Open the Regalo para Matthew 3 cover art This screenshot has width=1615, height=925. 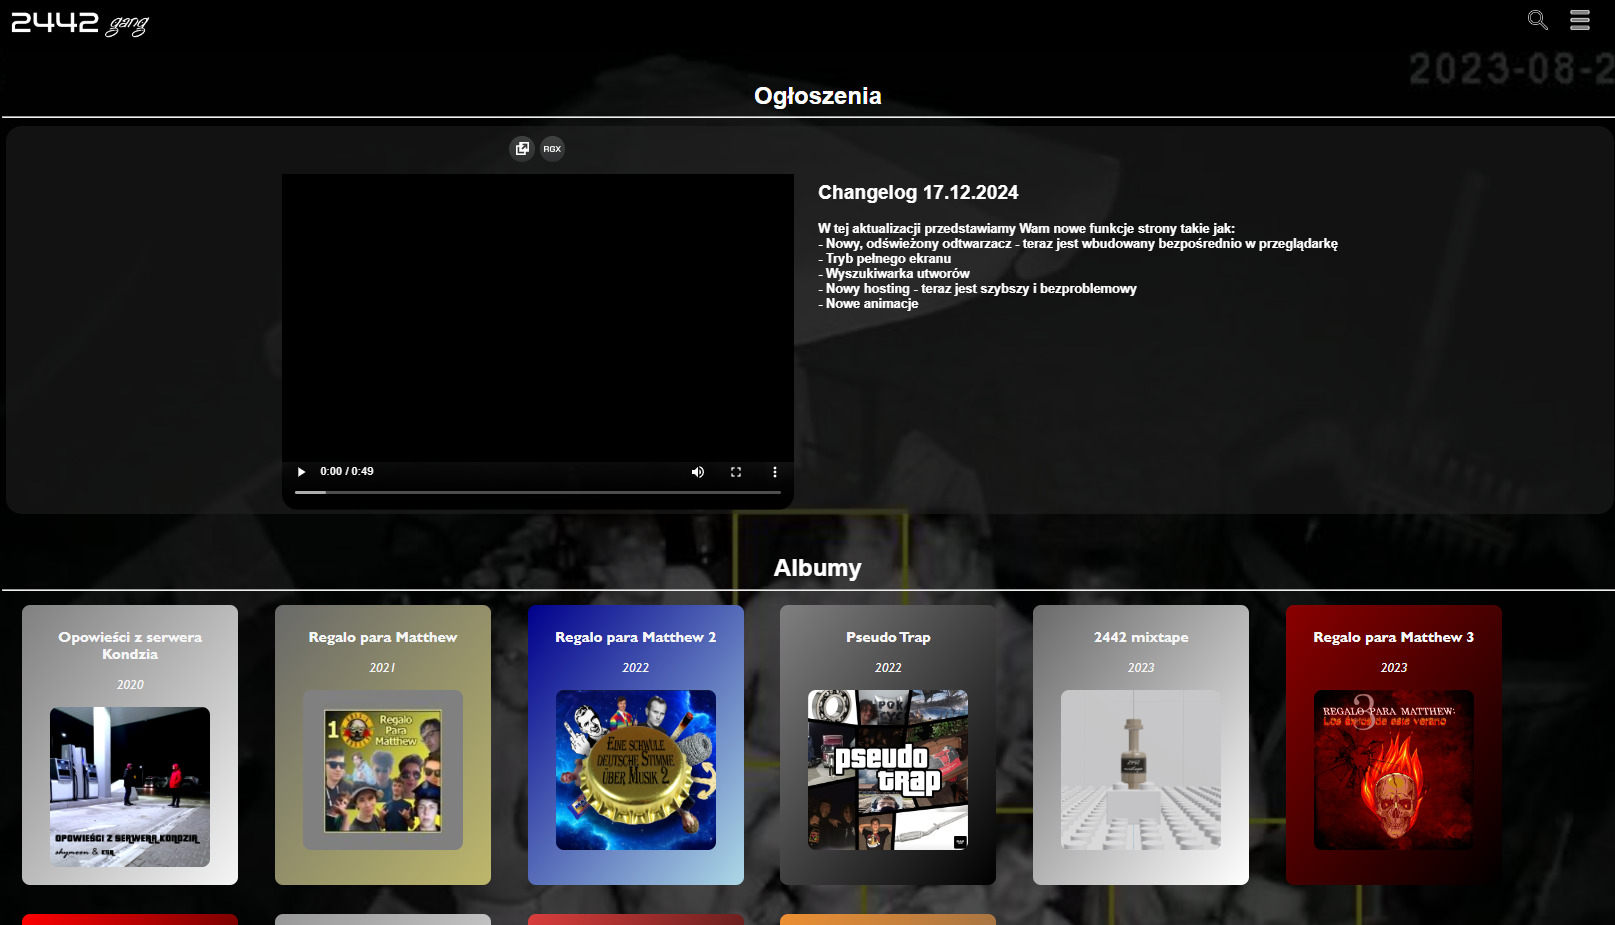coord(1393,769)
